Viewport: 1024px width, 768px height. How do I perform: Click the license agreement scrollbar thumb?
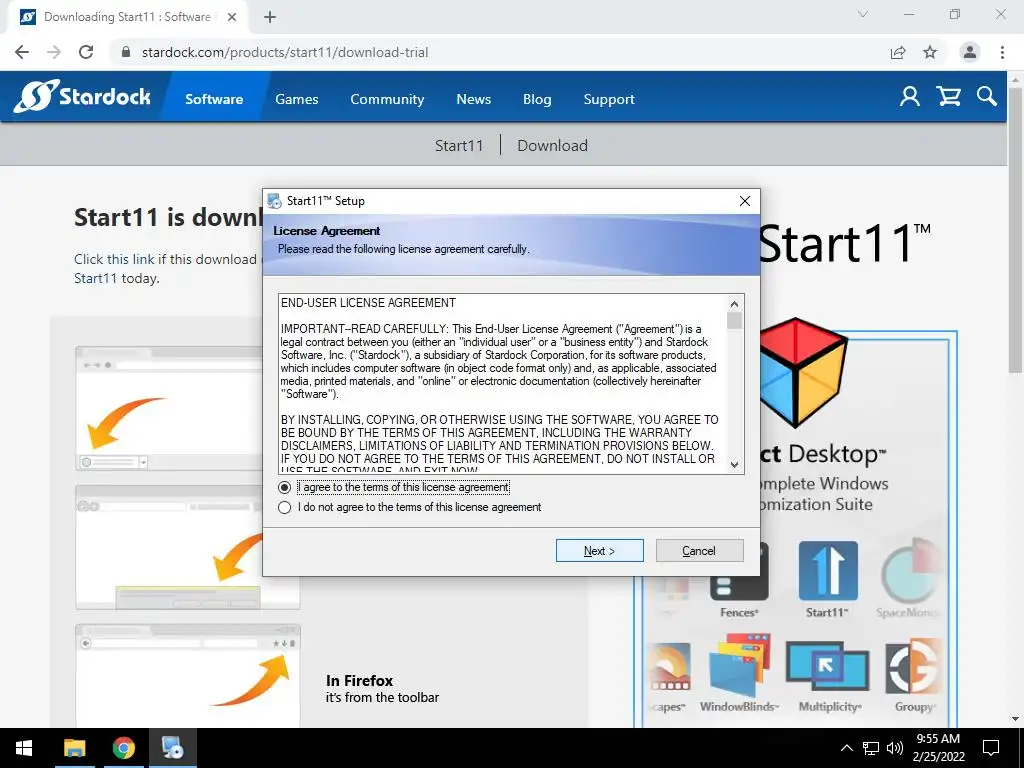click(x=735, y=320)
